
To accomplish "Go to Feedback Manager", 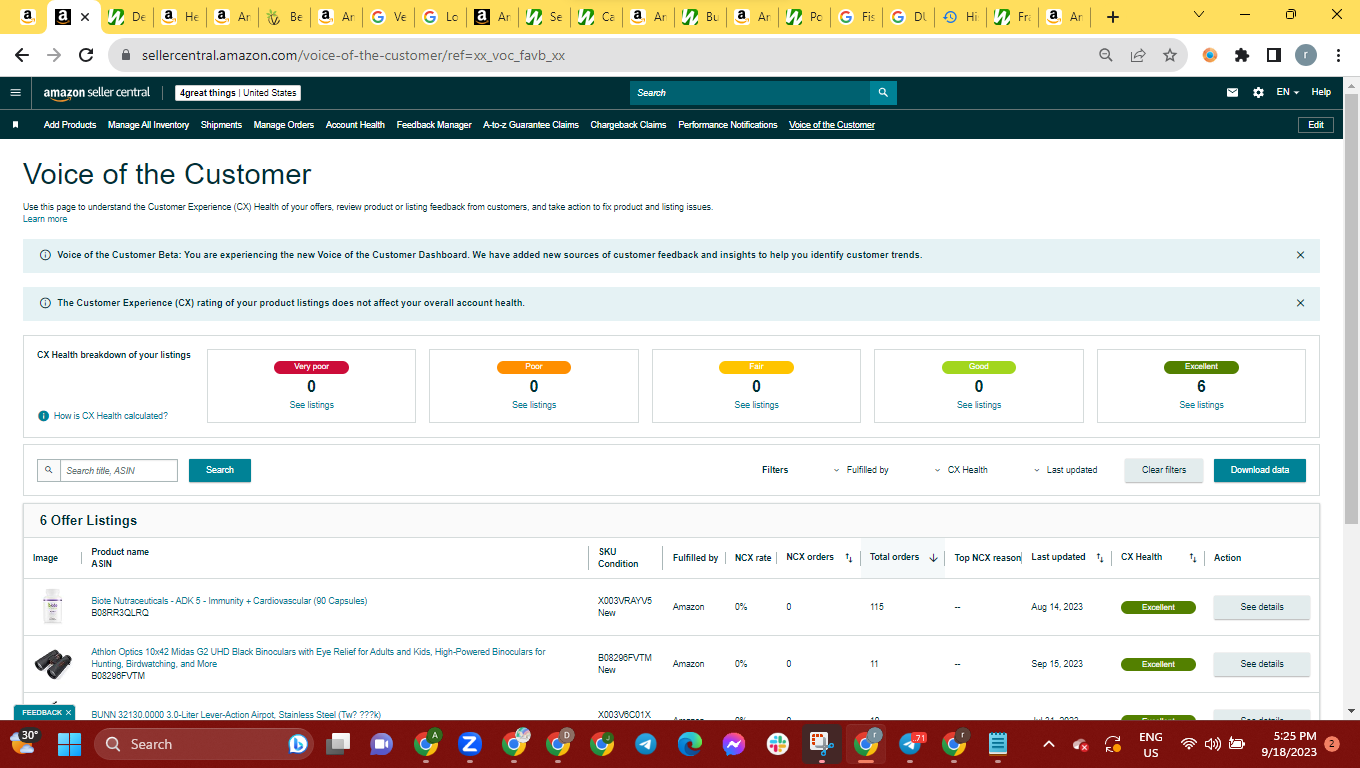I will point(434,125).
